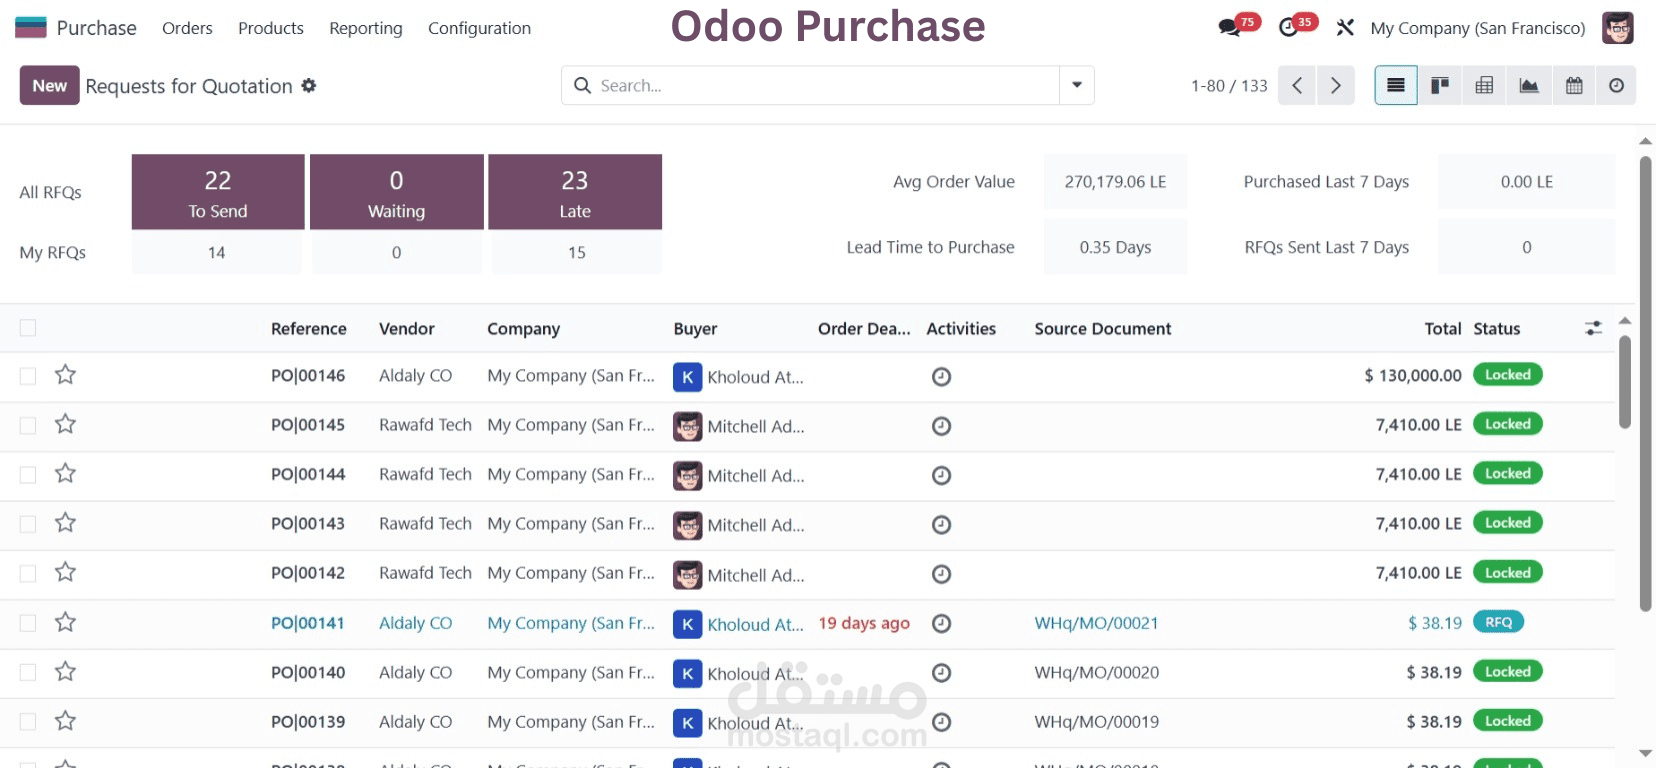This screenshot has height=768, width=1656.
Task: Check the PO|00144 row checkbox
Action: click(x=28, y=474)
